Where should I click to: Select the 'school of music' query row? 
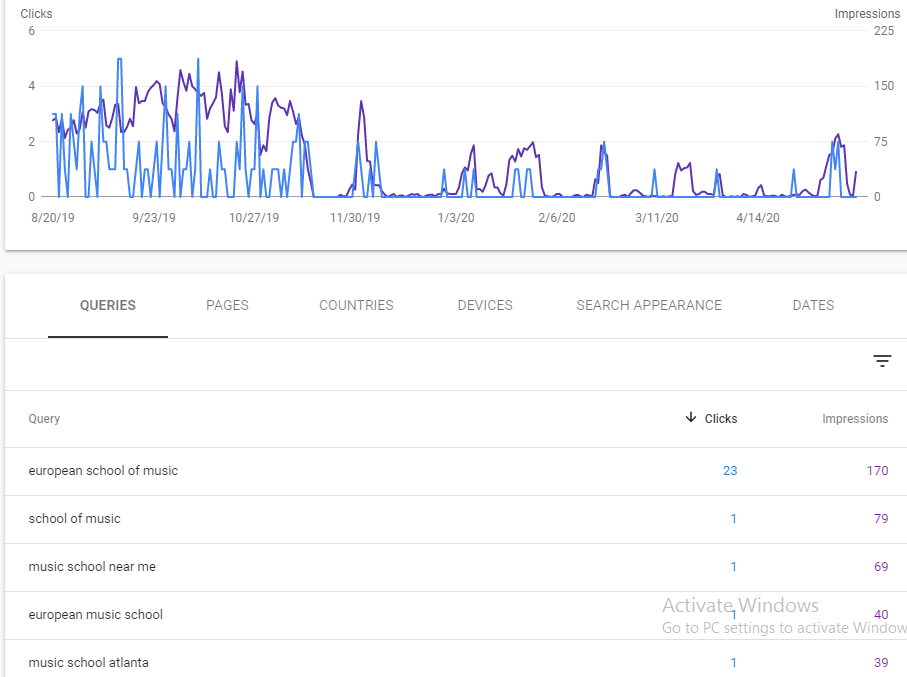tap(74, 519)
